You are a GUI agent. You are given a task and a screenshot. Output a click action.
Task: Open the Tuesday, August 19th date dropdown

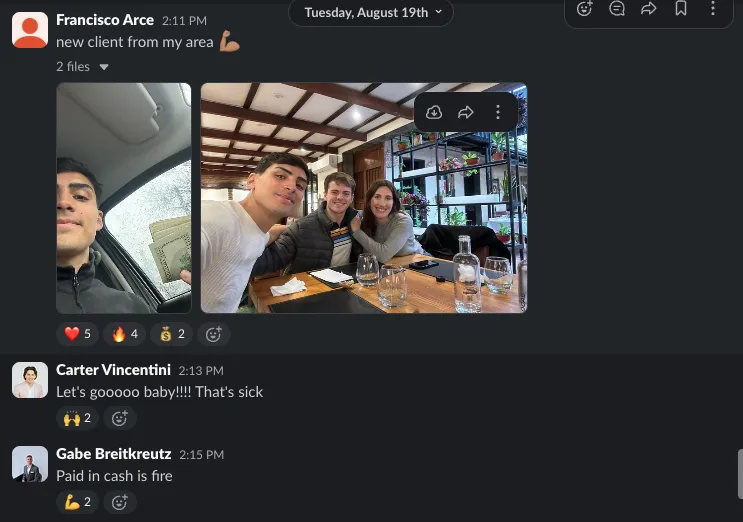370,13
